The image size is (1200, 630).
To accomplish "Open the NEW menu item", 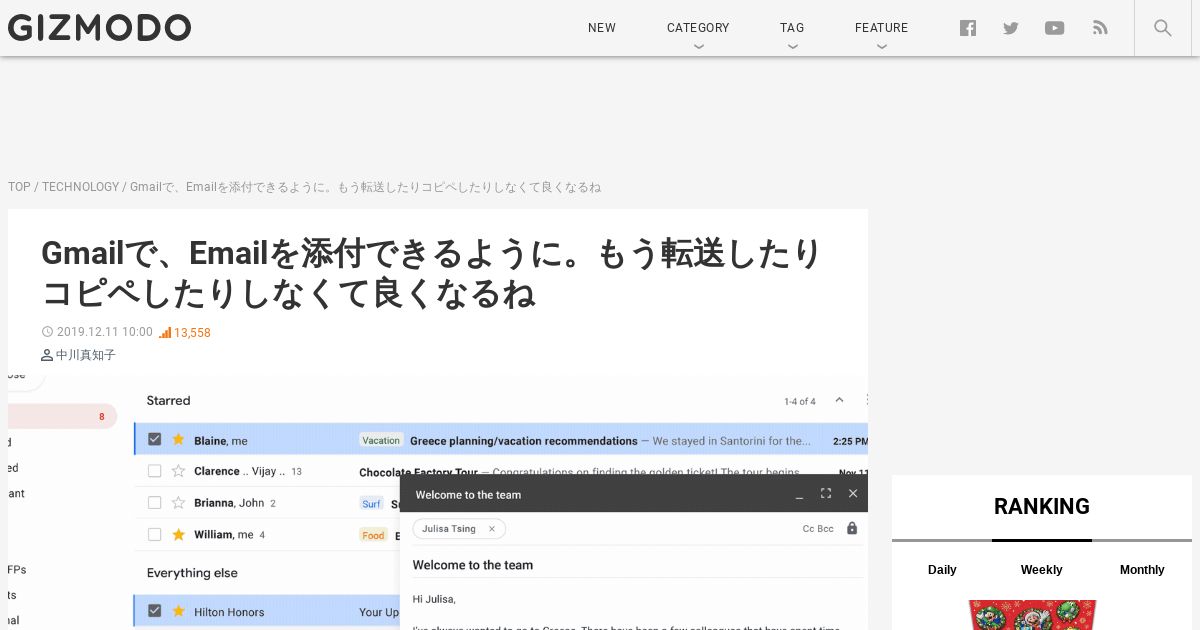I will point(602,28).
